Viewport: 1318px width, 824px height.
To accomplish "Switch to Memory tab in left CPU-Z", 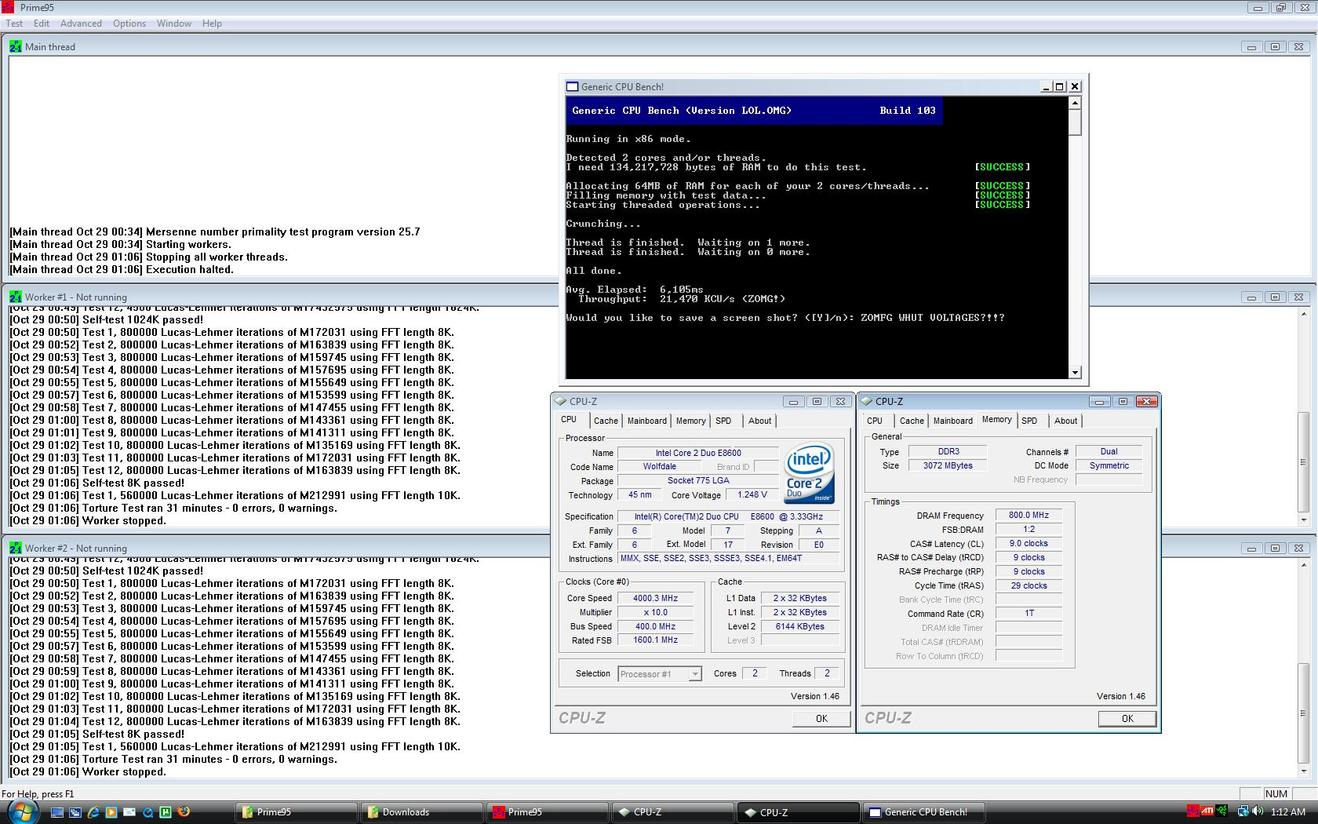I will point(691,421).
